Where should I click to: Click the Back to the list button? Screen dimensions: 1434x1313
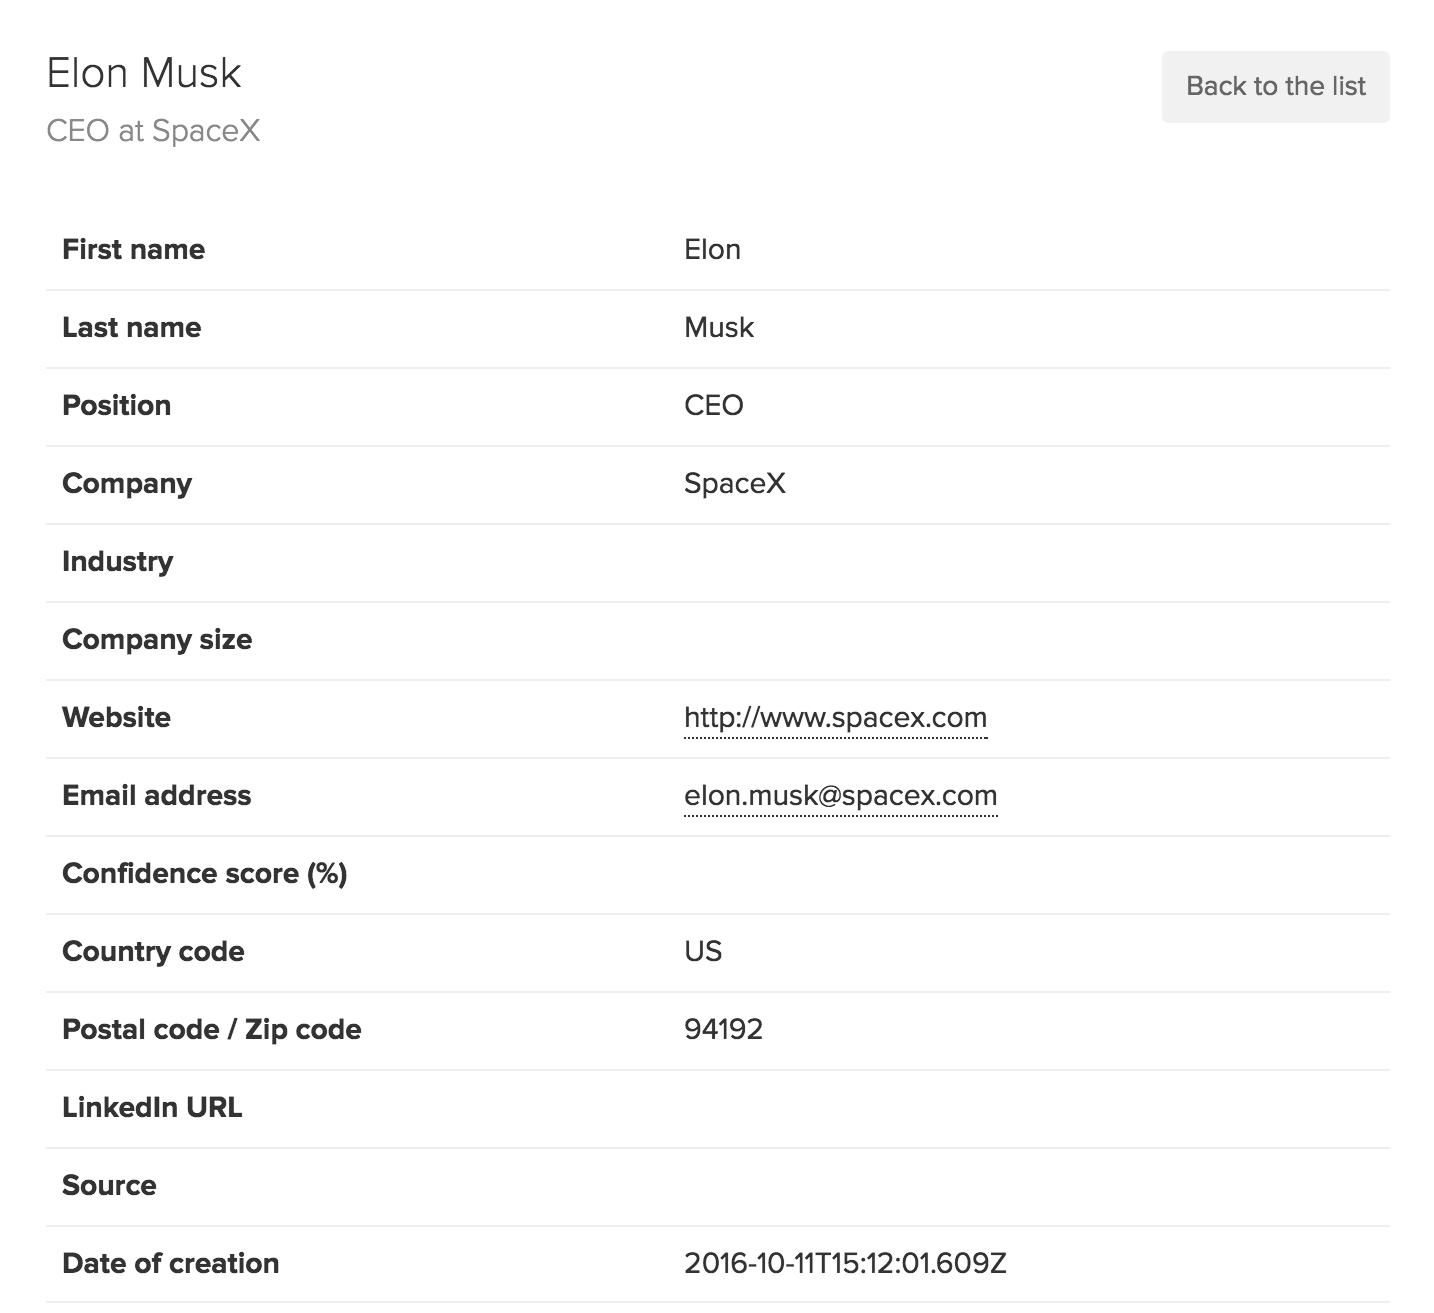1275,87
